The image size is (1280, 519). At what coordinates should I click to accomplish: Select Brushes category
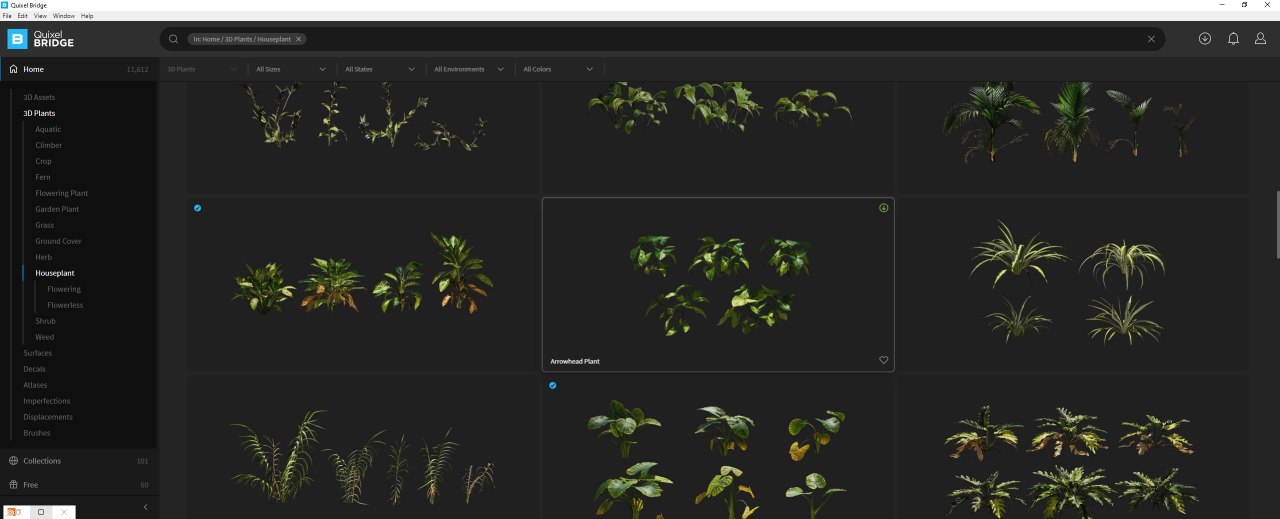click(x=37, y=433)
